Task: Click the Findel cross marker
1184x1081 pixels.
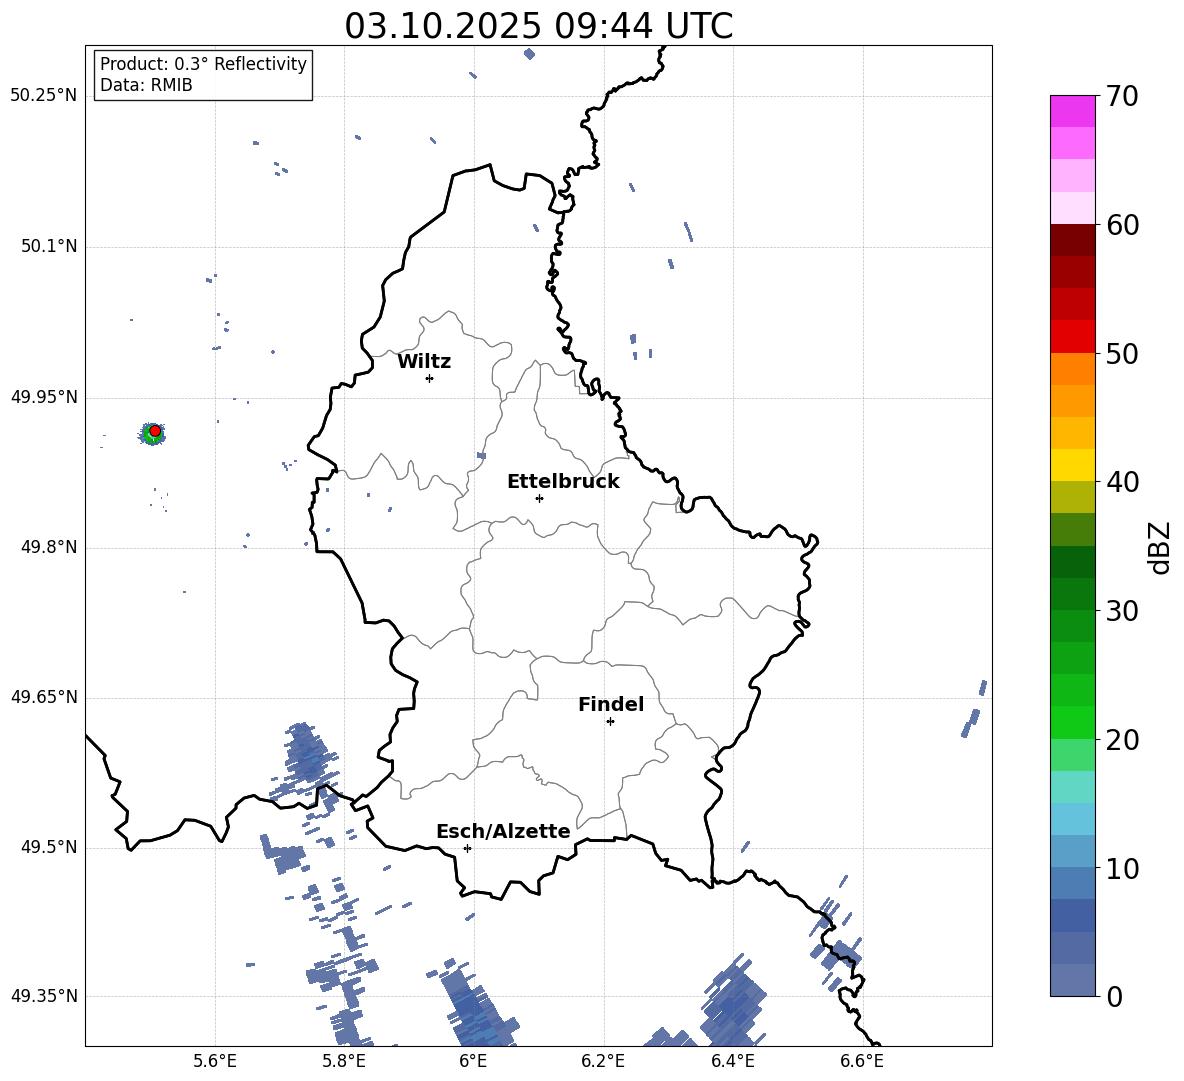Action: click(610, 722)
